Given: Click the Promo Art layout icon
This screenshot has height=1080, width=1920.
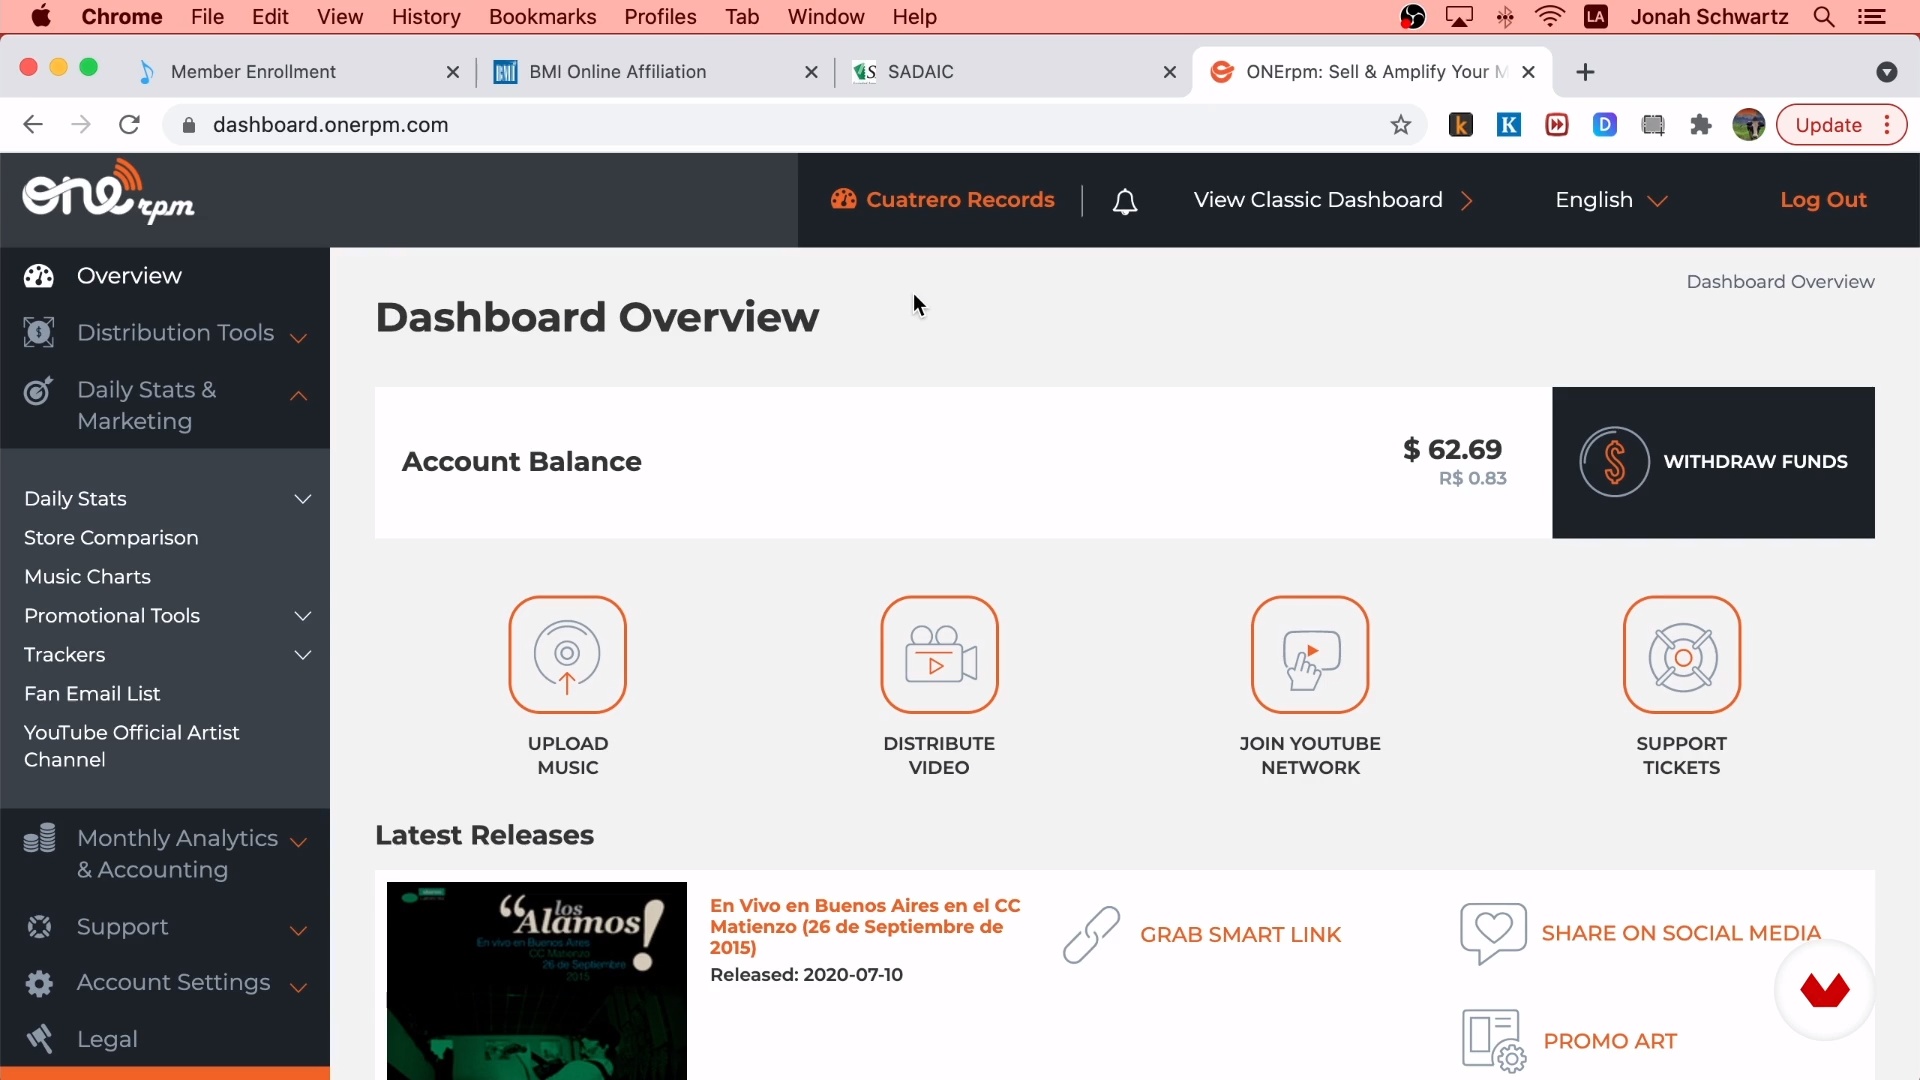Looking at the screenshot, I should coord(1494,1041).
